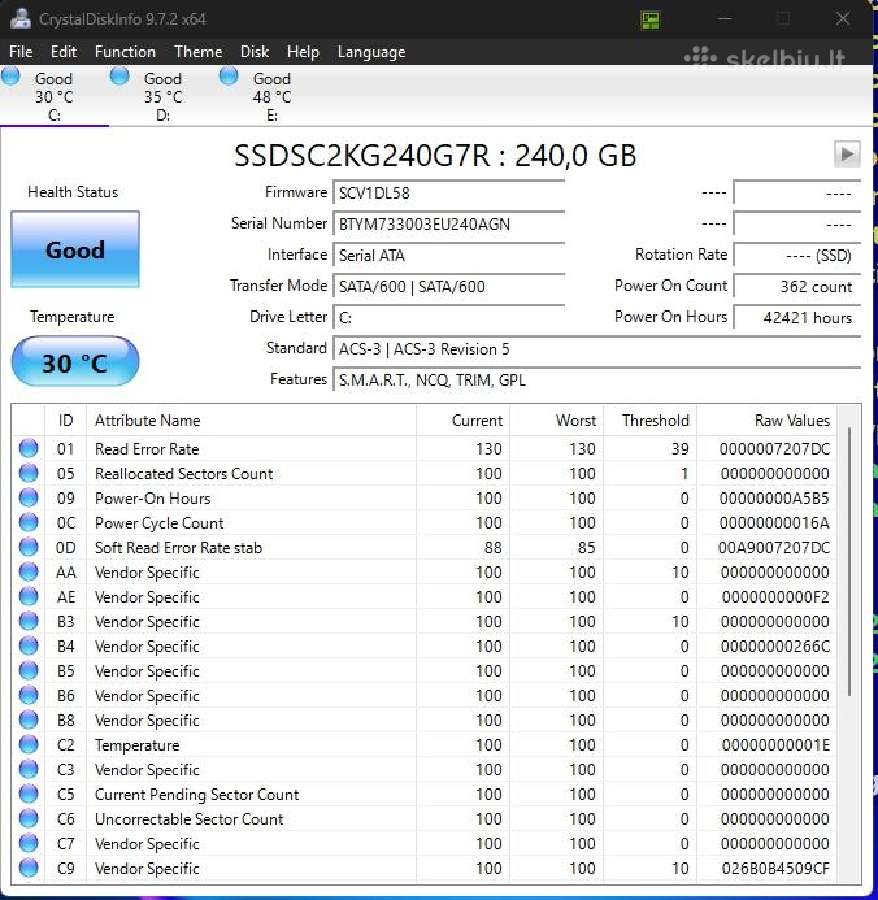The image size is (878, 900).
Task: Click the status icon for attribute B6
Action: coord(28,695)
